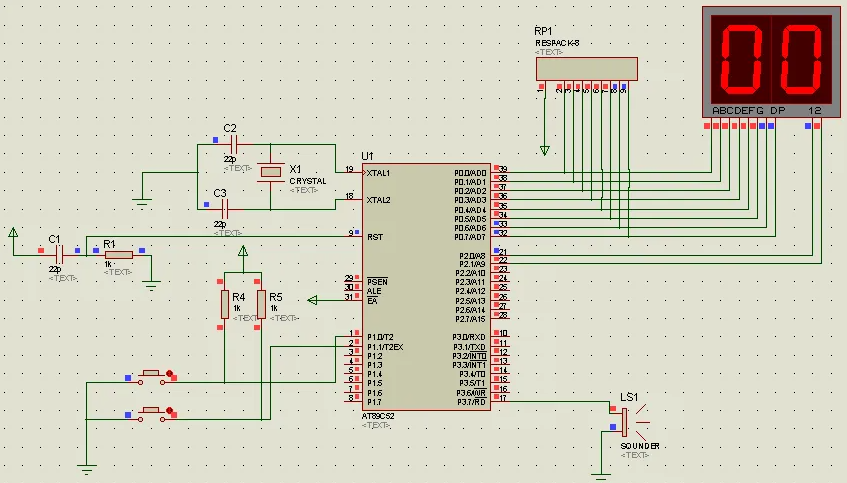847x483 pixels.
Task: Click the right digit of the seven-segment display
Action: coord(801,59)
